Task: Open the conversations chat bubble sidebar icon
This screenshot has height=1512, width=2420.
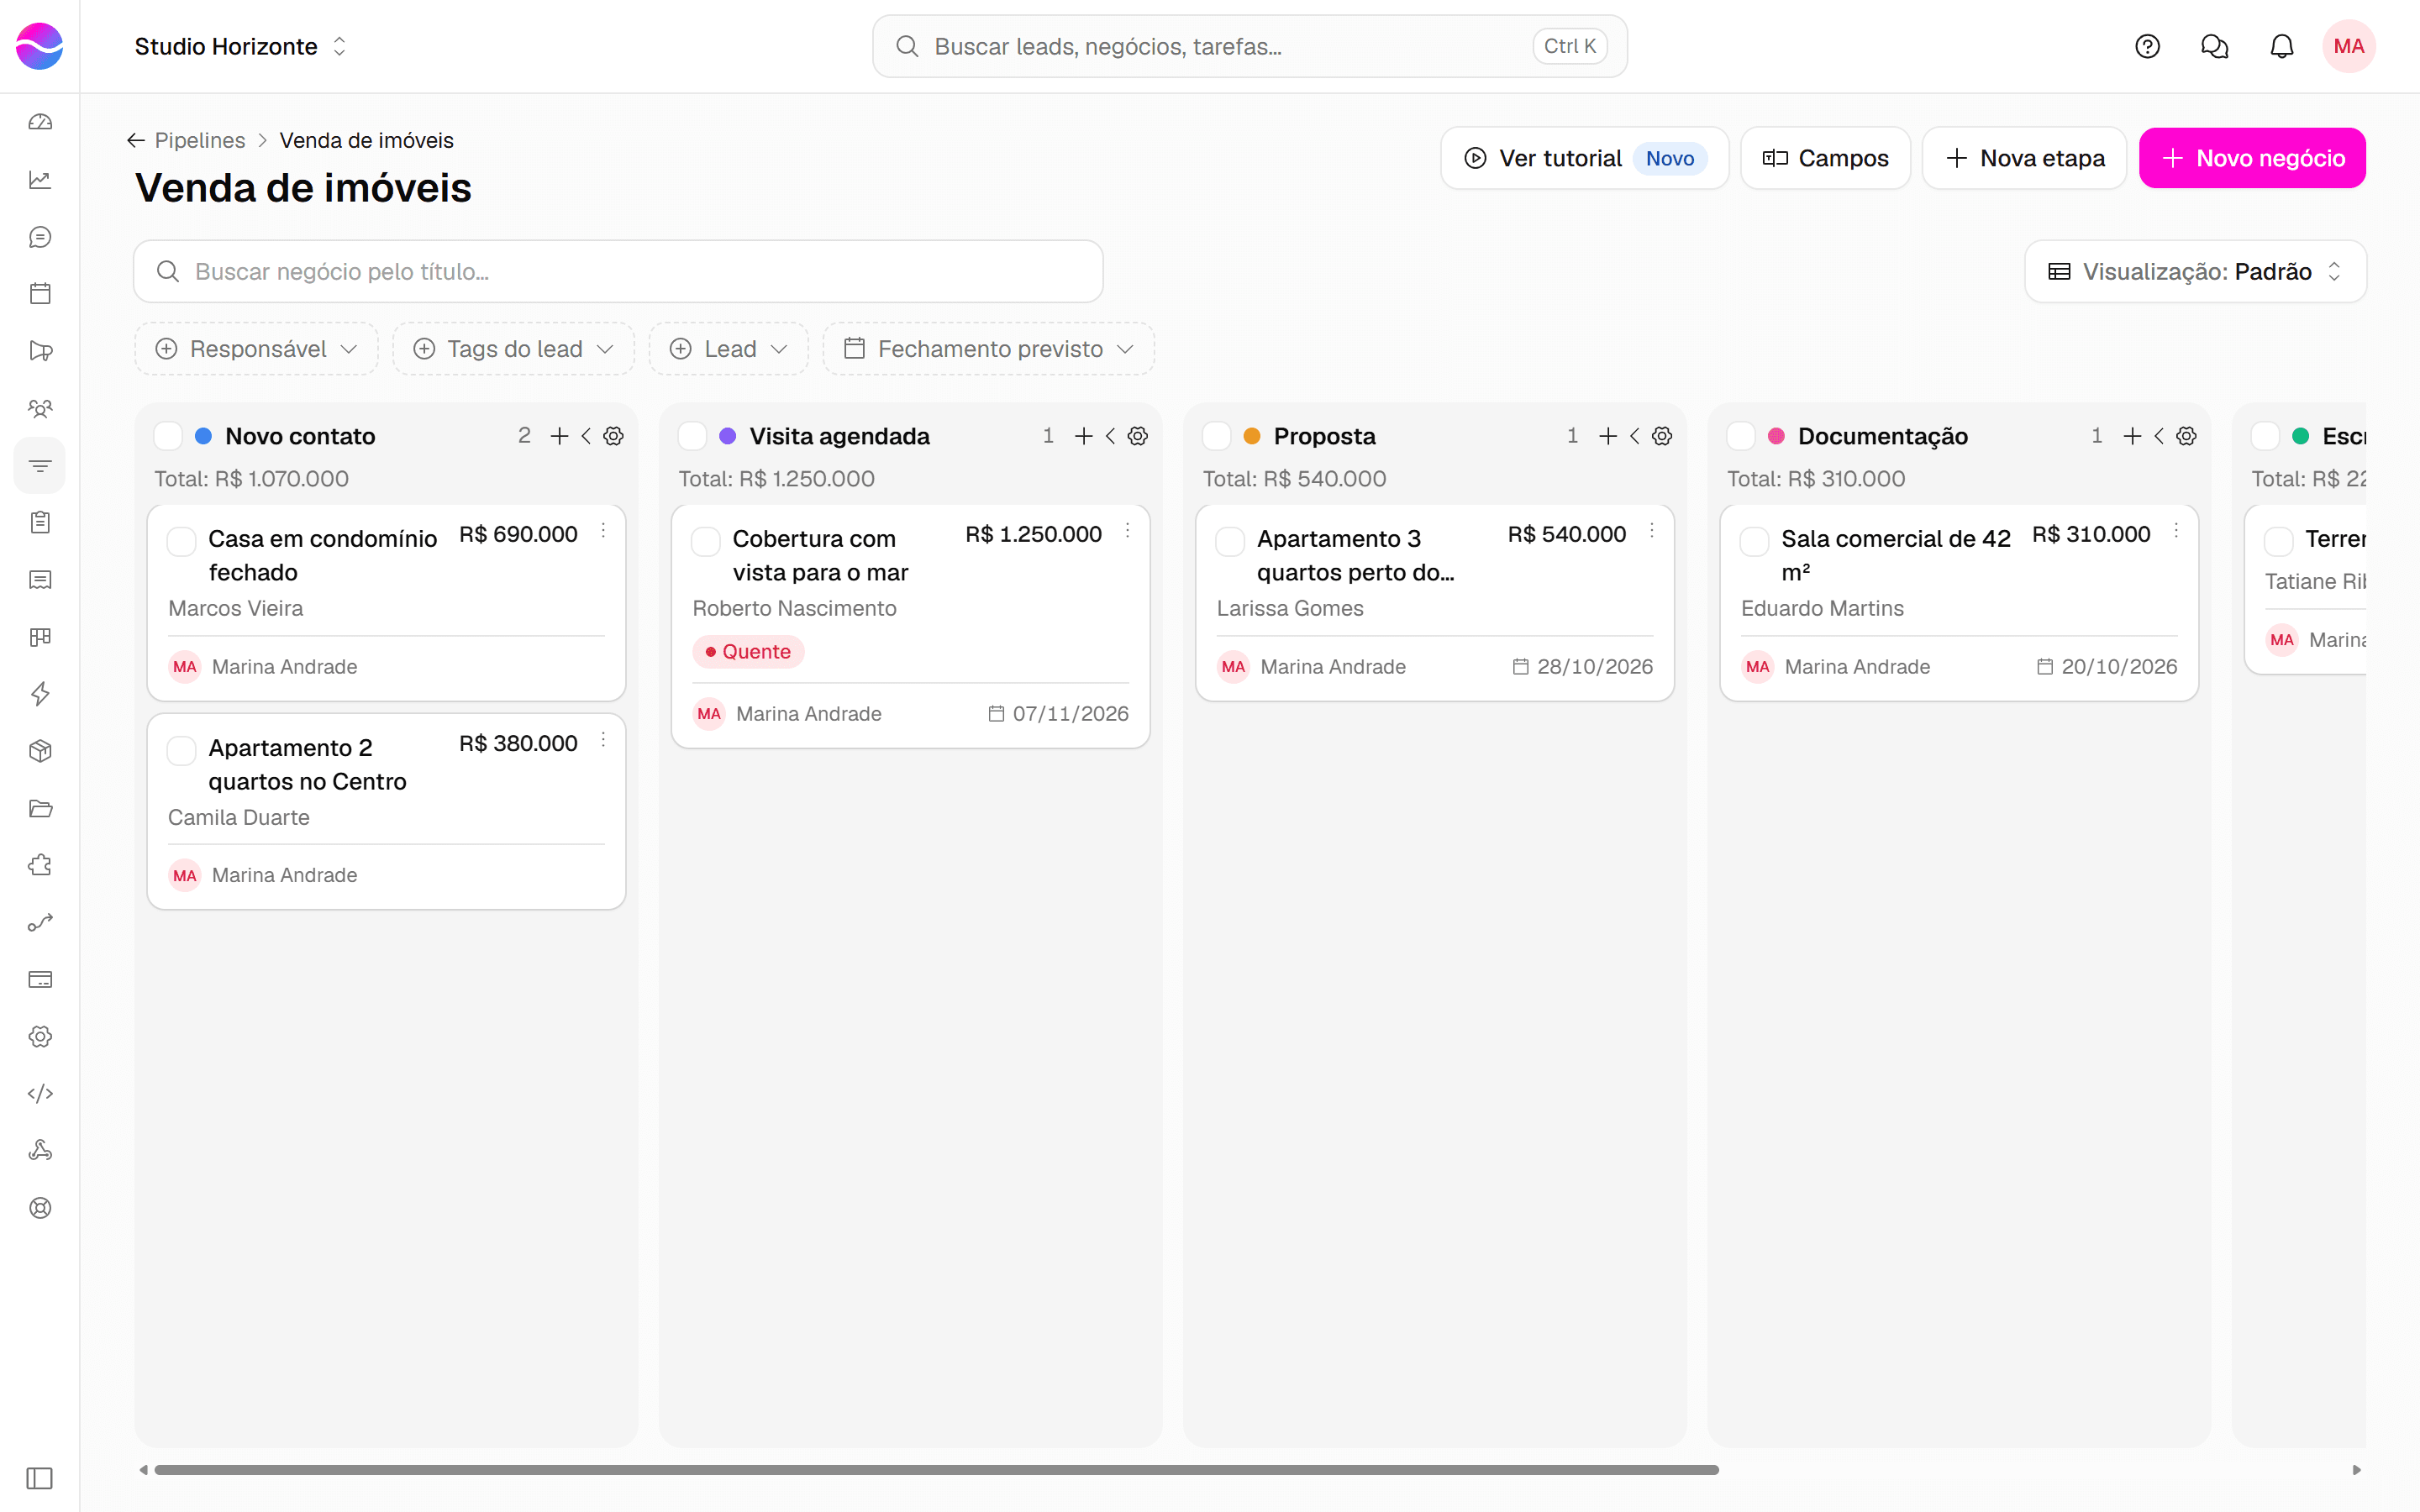Action: (40, 237)
